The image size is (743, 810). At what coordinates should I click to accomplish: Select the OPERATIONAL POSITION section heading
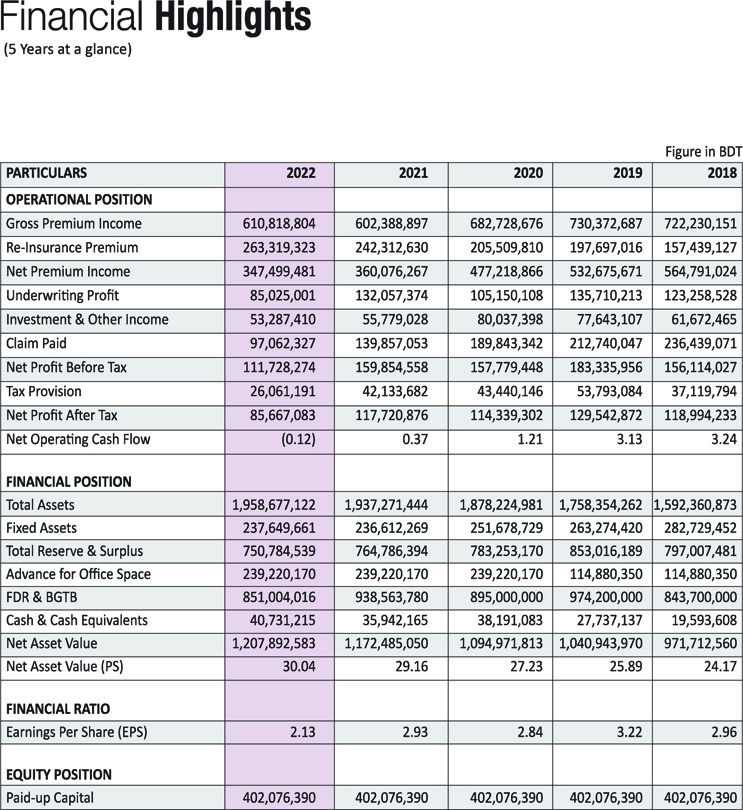click(x=79, y=199)
